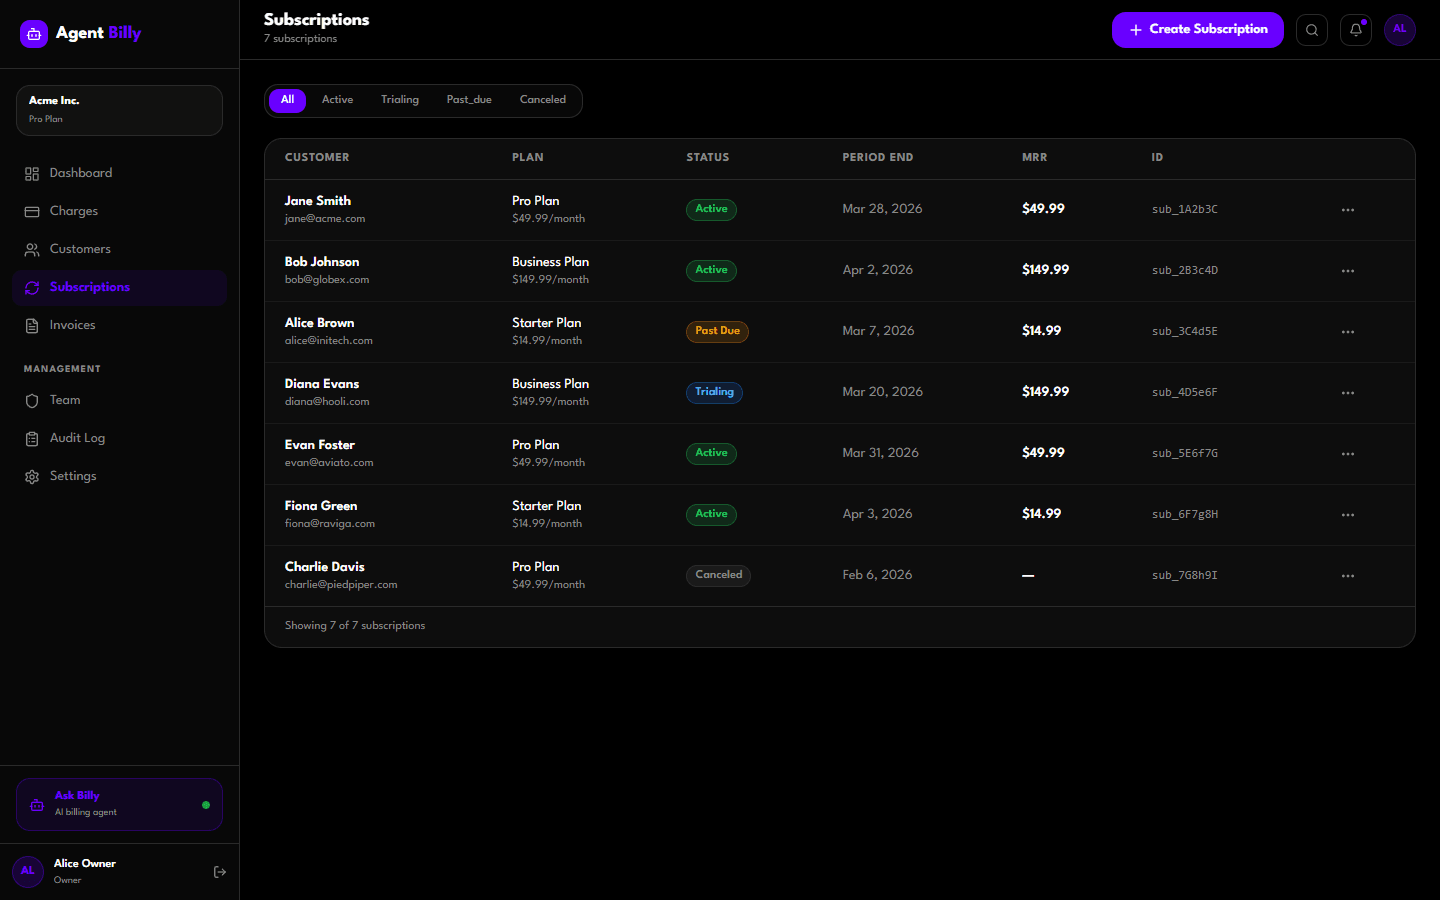Image resolution: width=1440 pixels, height=900 pixels.
Task: View the Audit Log
Action: click(x=77, y=437)
